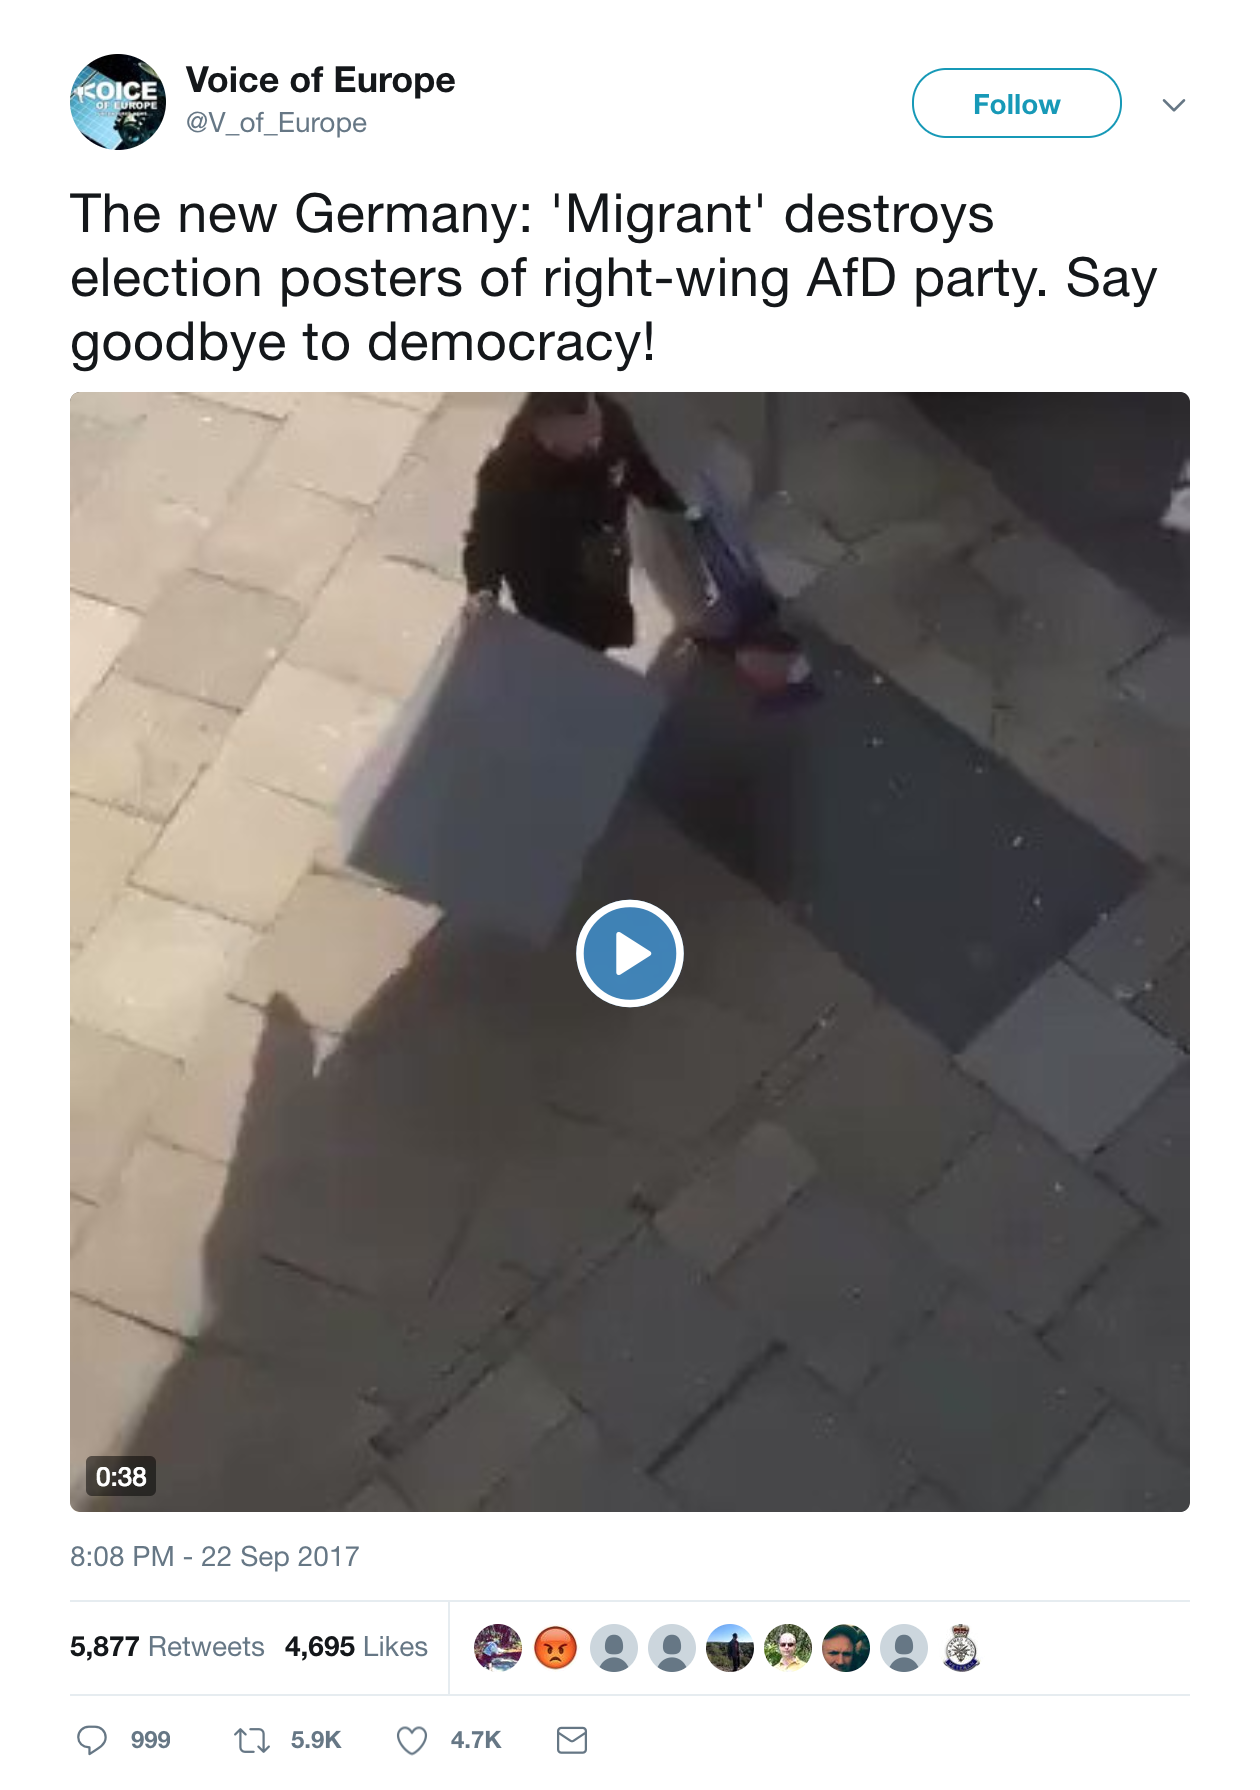
Task: Like the tweet with the heart icon
Action: point(412,1740)
